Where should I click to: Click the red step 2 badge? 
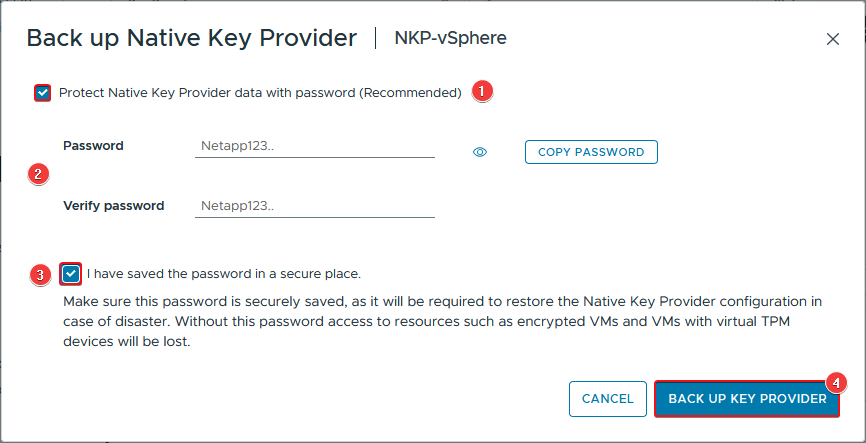pos(38,175)
